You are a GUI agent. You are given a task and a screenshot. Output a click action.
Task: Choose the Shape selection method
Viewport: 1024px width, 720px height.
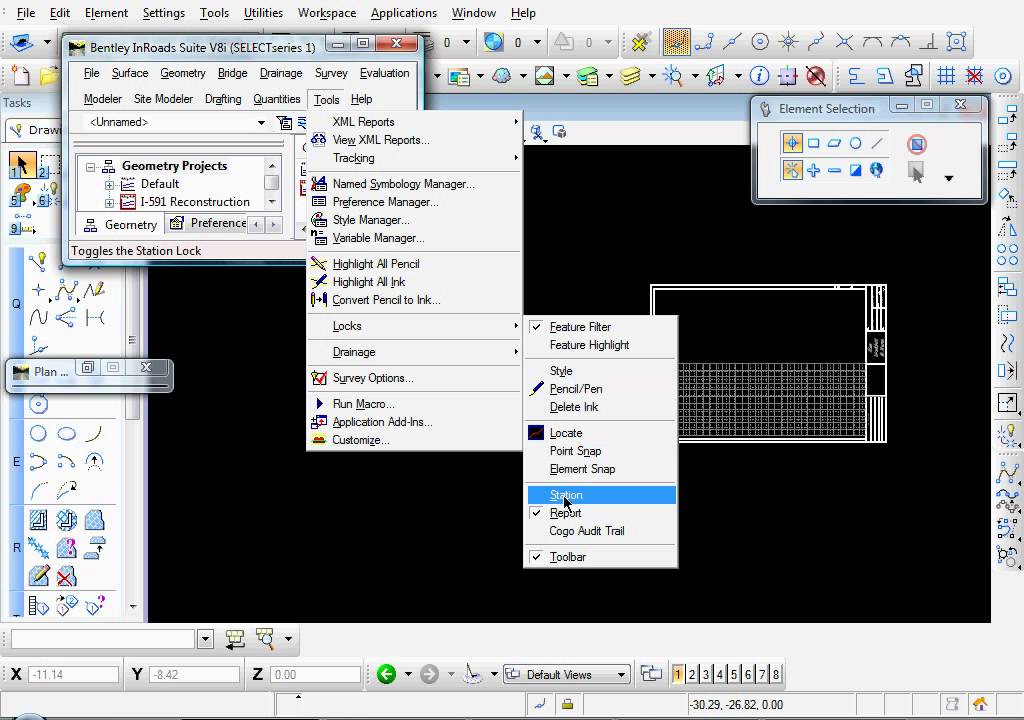click(834, 143)
